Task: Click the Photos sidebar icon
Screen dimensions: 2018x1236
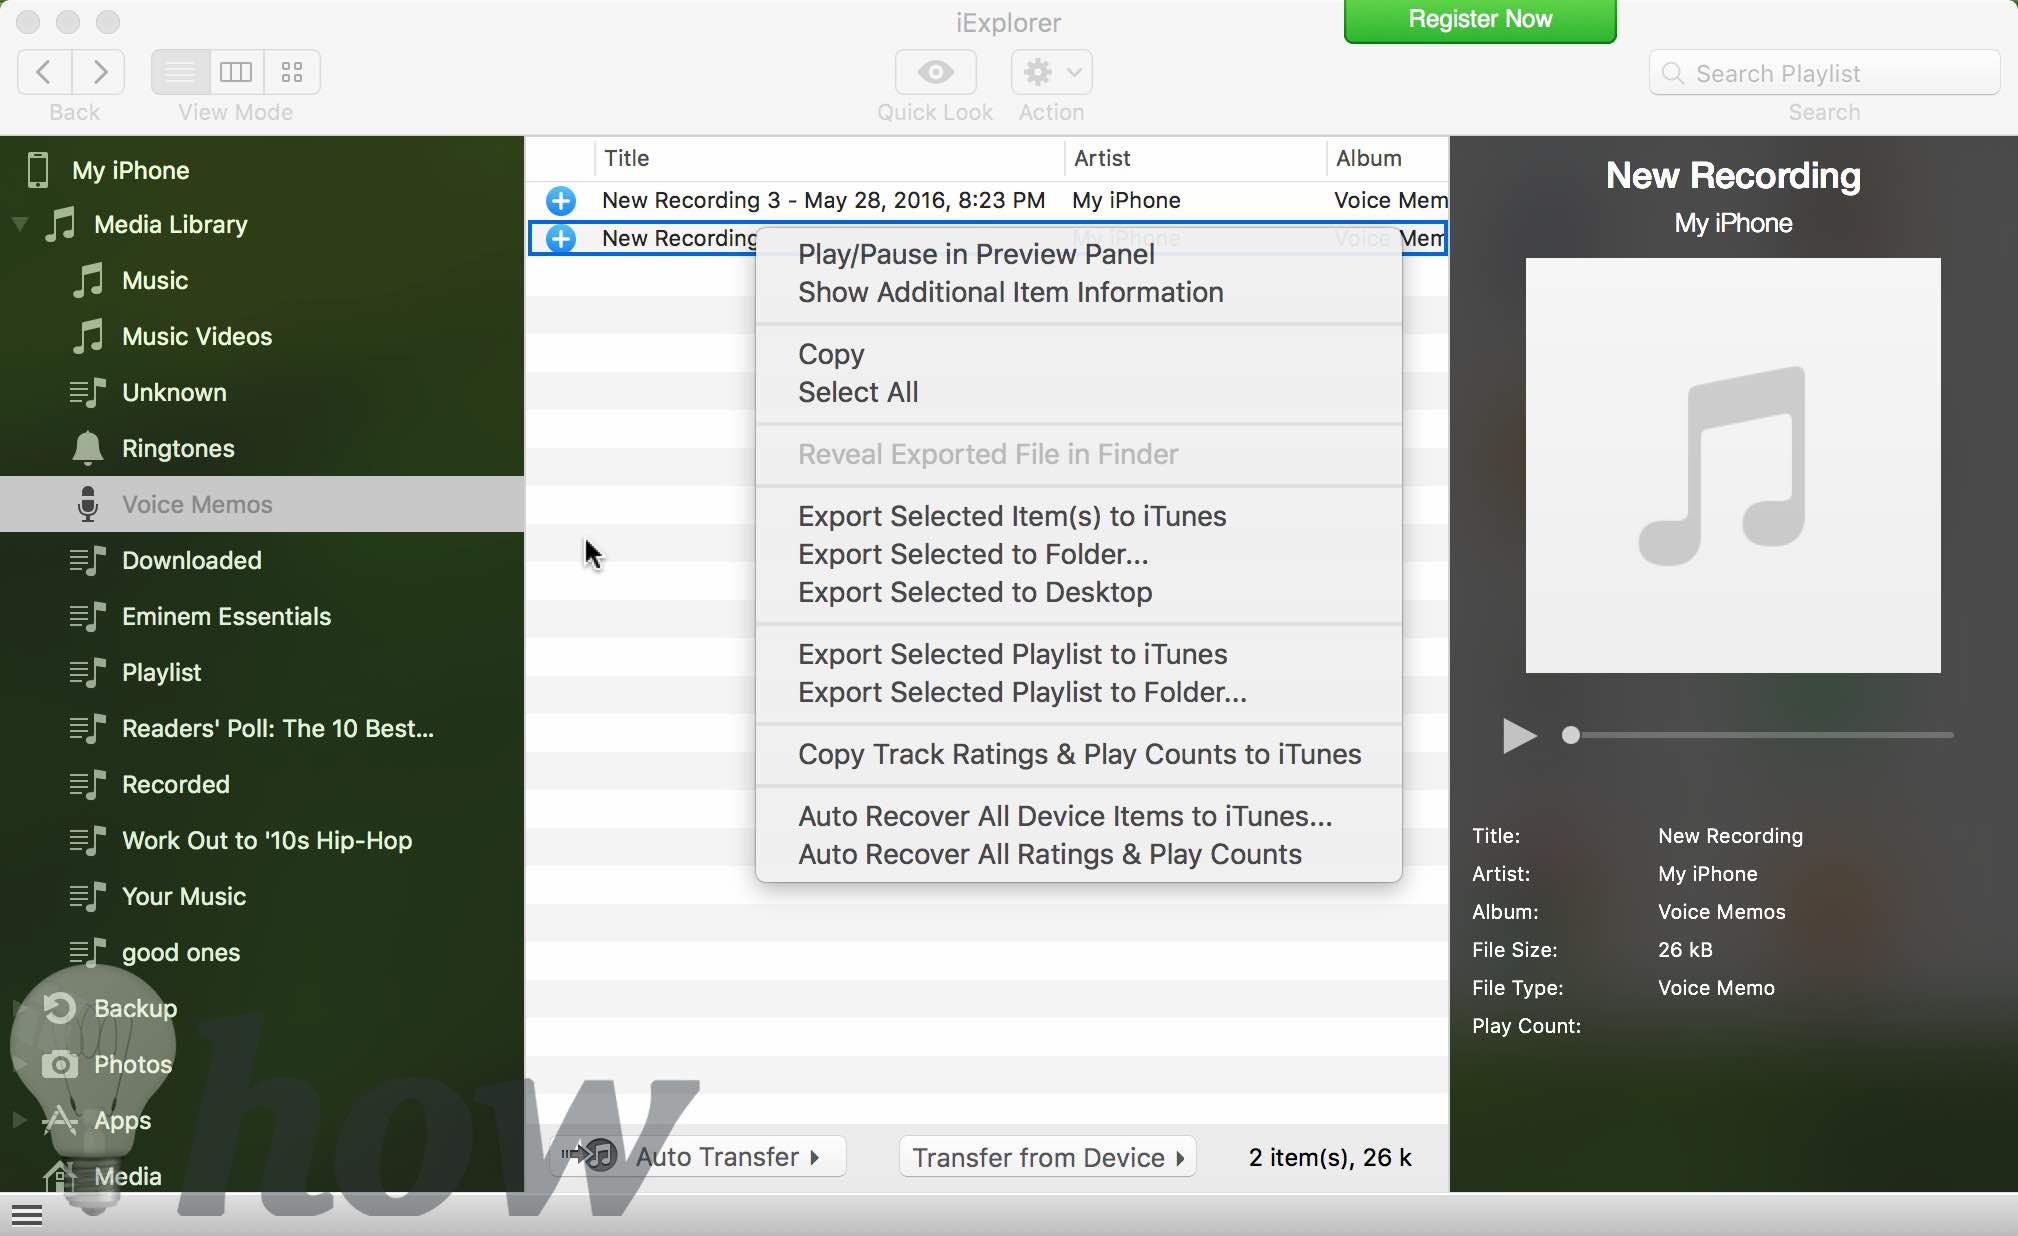Action: point(58,1064)
